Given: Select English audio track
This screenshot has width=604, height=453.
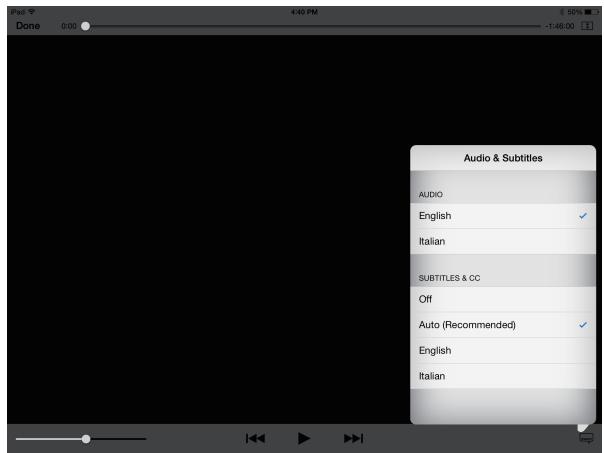Looking at the screenshot, I should click(503, 216).
